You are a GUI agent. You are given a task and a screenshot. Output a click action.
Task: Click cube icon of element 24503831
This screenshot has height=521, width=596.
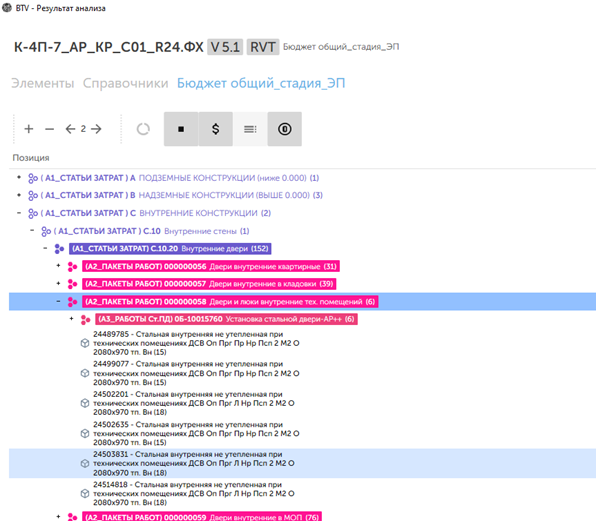tap(85, 464)
